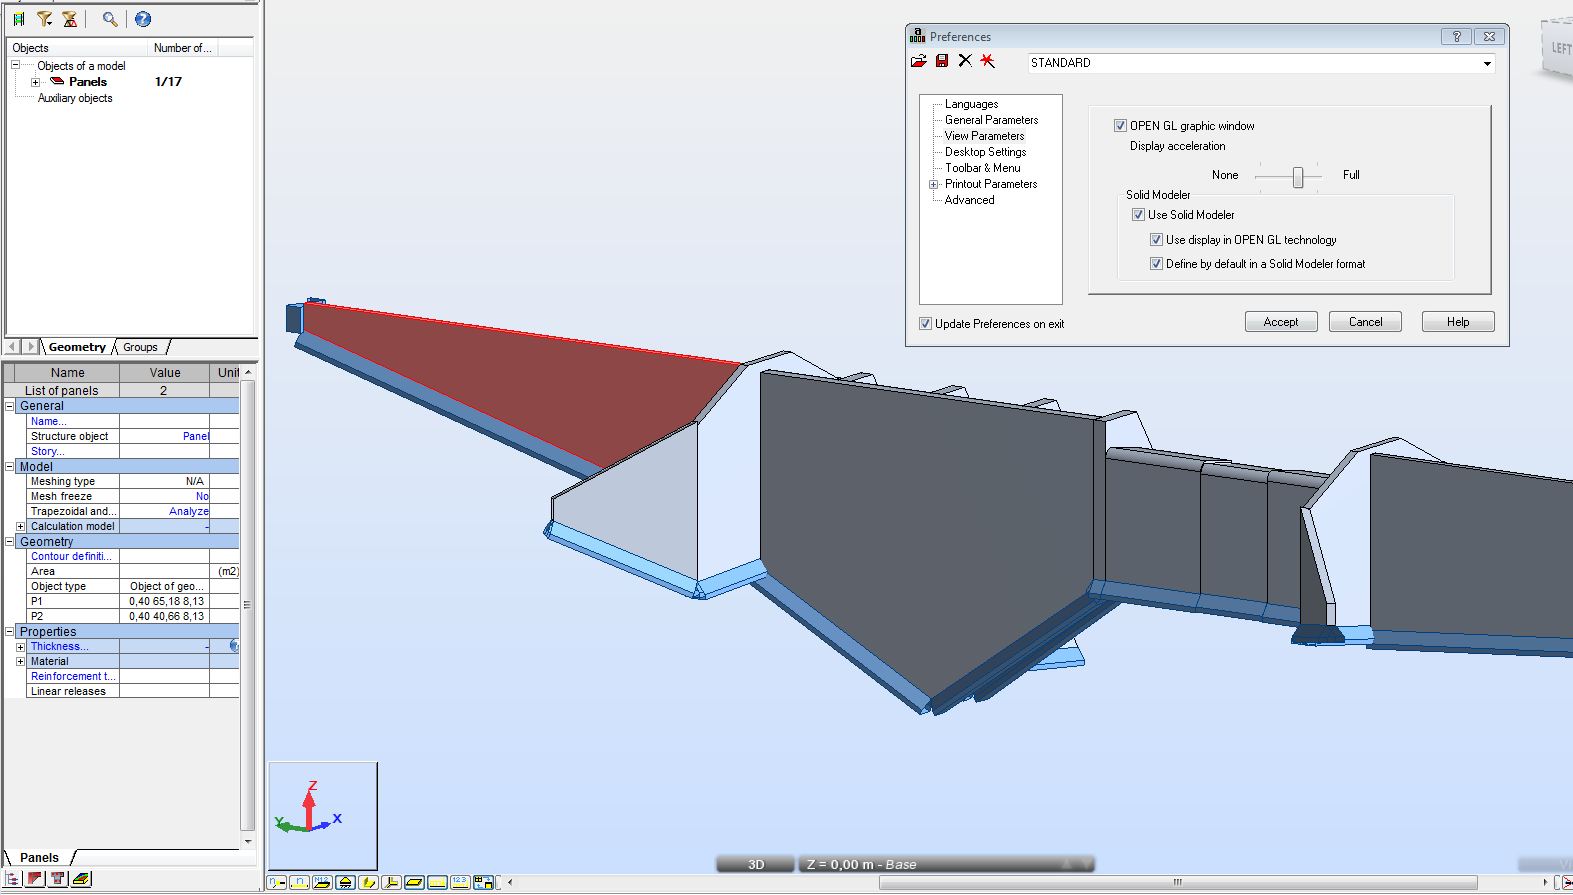The image size is (1573, 895).
Task: Click the Preferences dialog question mark button
Action: point(1456,36)
